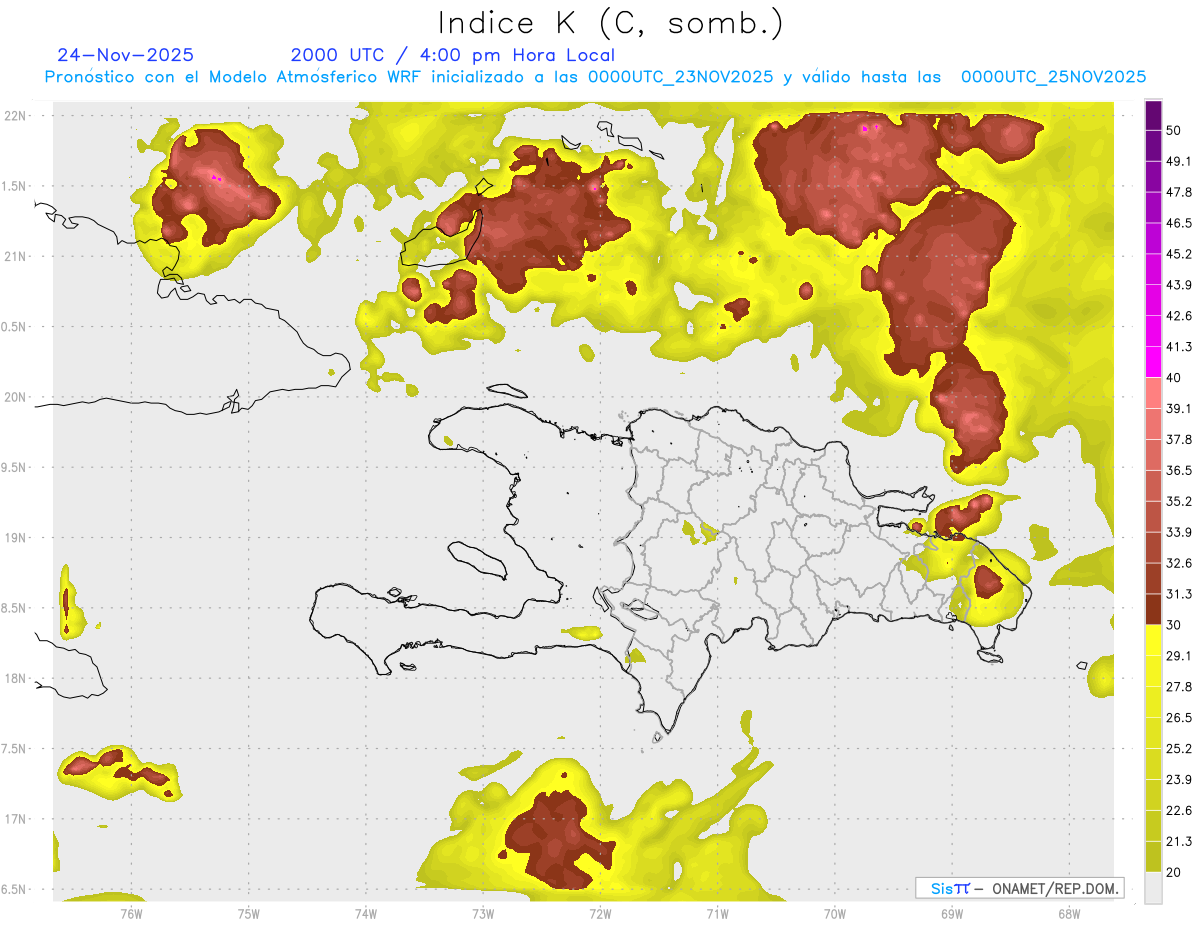Screen dimensions: 1200x927
Task: Click the 33.9 value on color scale
Action: coord(1179,532)
